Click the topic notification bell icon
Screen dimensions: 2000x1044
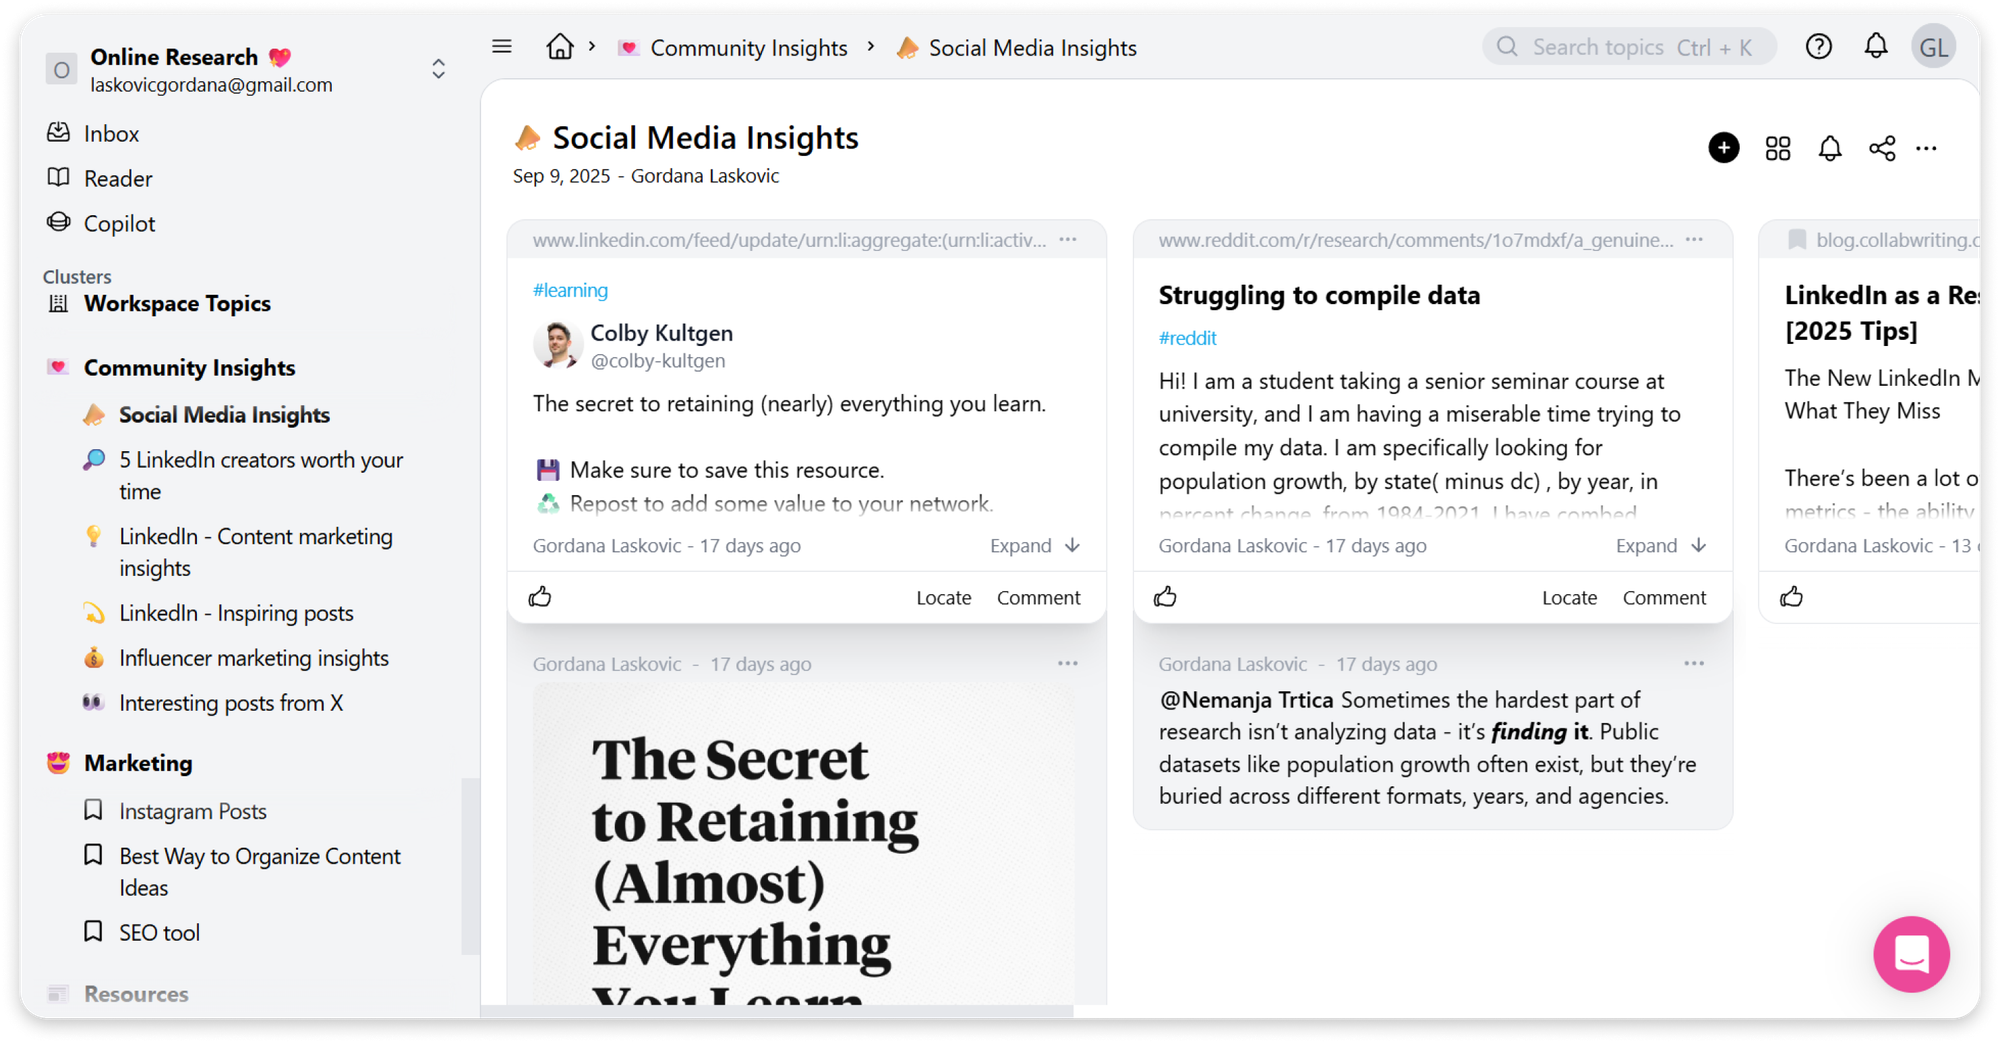(x=1830, y=149)
